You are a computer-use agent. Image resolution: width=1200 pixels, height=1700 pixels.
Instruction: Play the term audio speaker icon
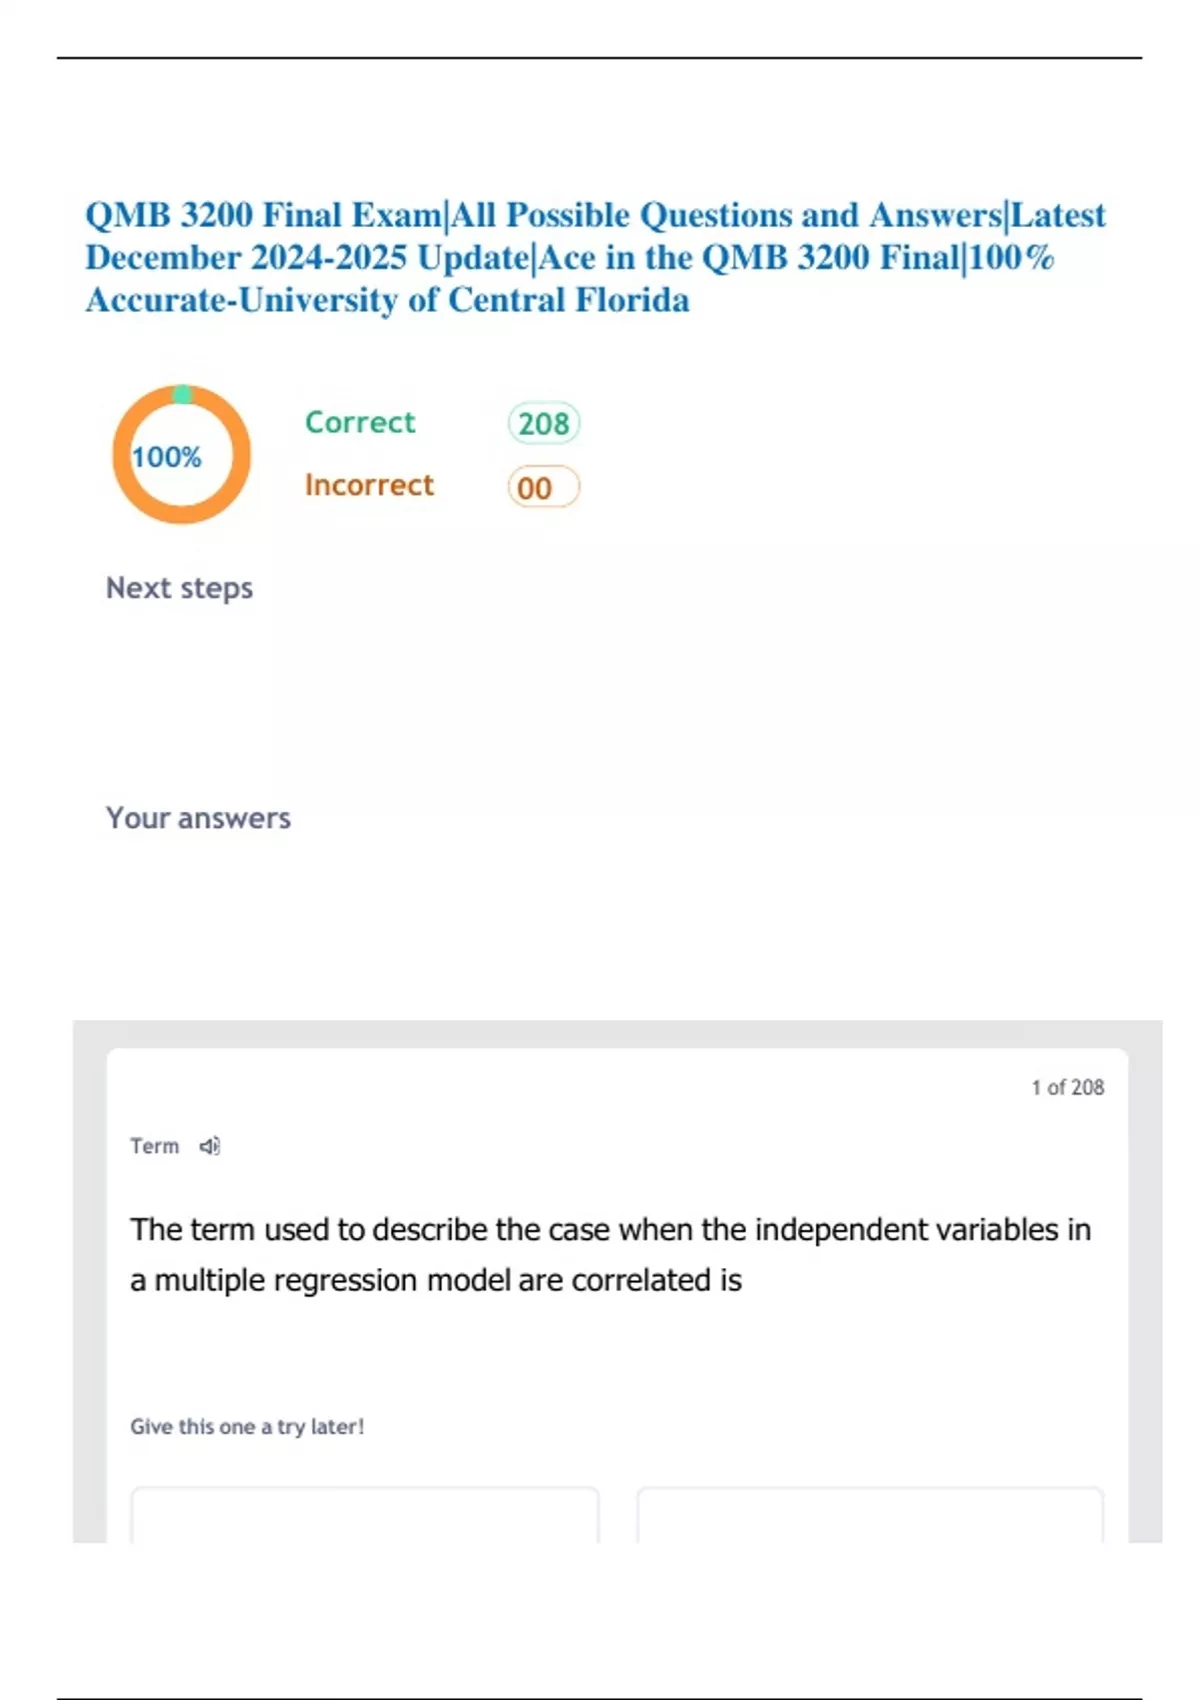[x=209, y=1146]
